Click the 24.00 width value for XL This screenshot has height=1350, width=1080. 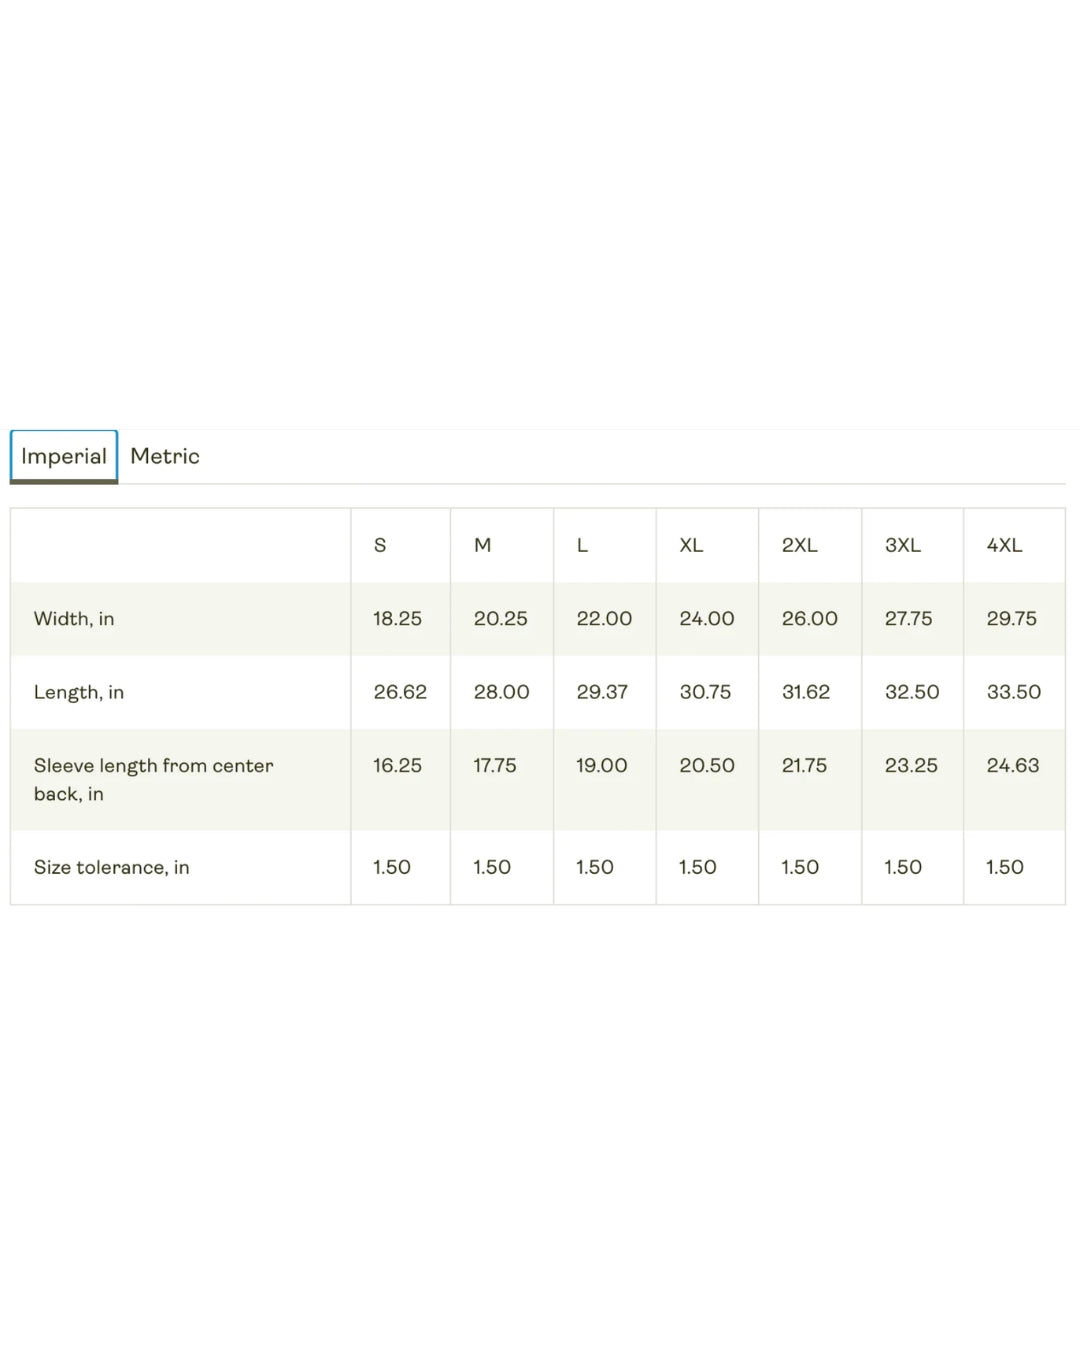click(706, 619)
